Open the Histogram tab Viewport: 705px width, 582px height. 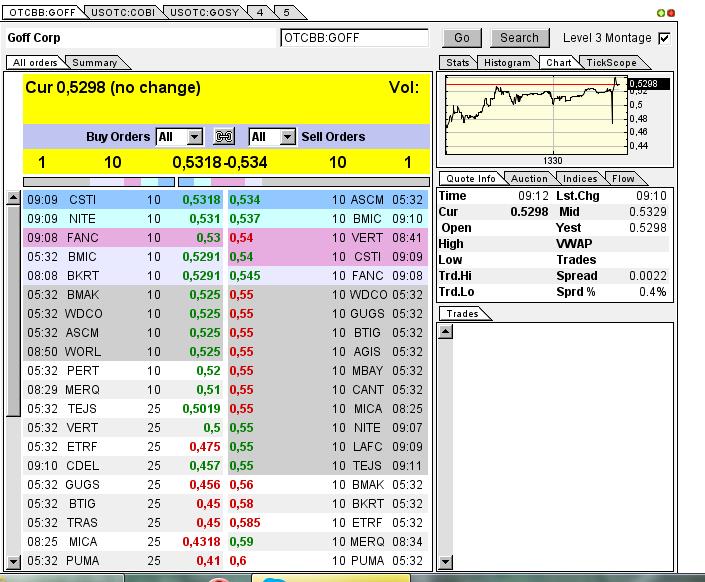point(507,63)
